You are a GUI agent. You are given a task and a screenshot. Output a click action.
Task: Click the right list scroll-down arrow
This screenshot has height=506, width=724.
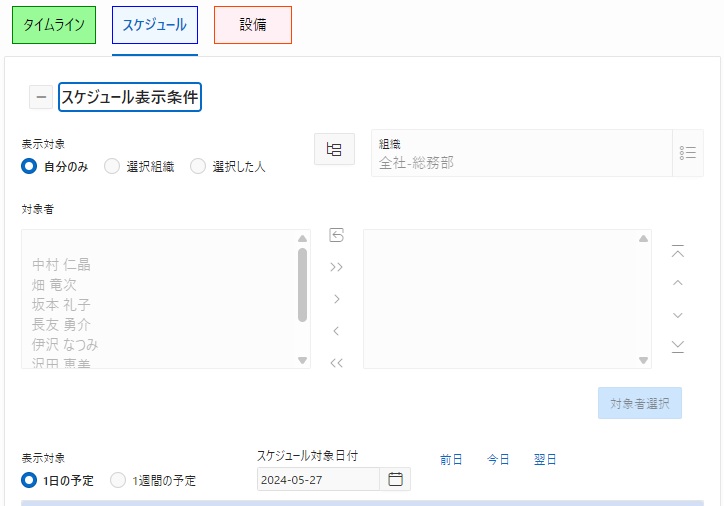pyautogui.click(x=643, y=360)
